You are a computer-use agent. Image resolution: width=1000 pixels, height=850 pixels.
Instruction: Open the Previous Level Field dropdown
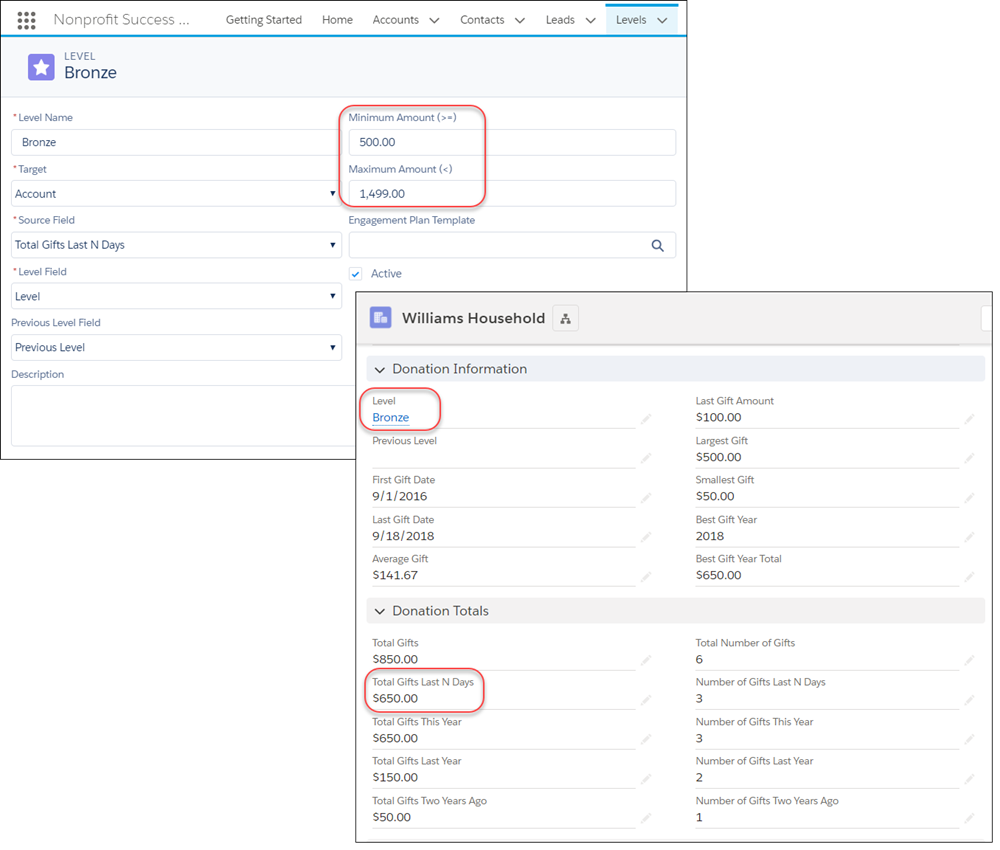pyautogui.click(x=176, y=348)
